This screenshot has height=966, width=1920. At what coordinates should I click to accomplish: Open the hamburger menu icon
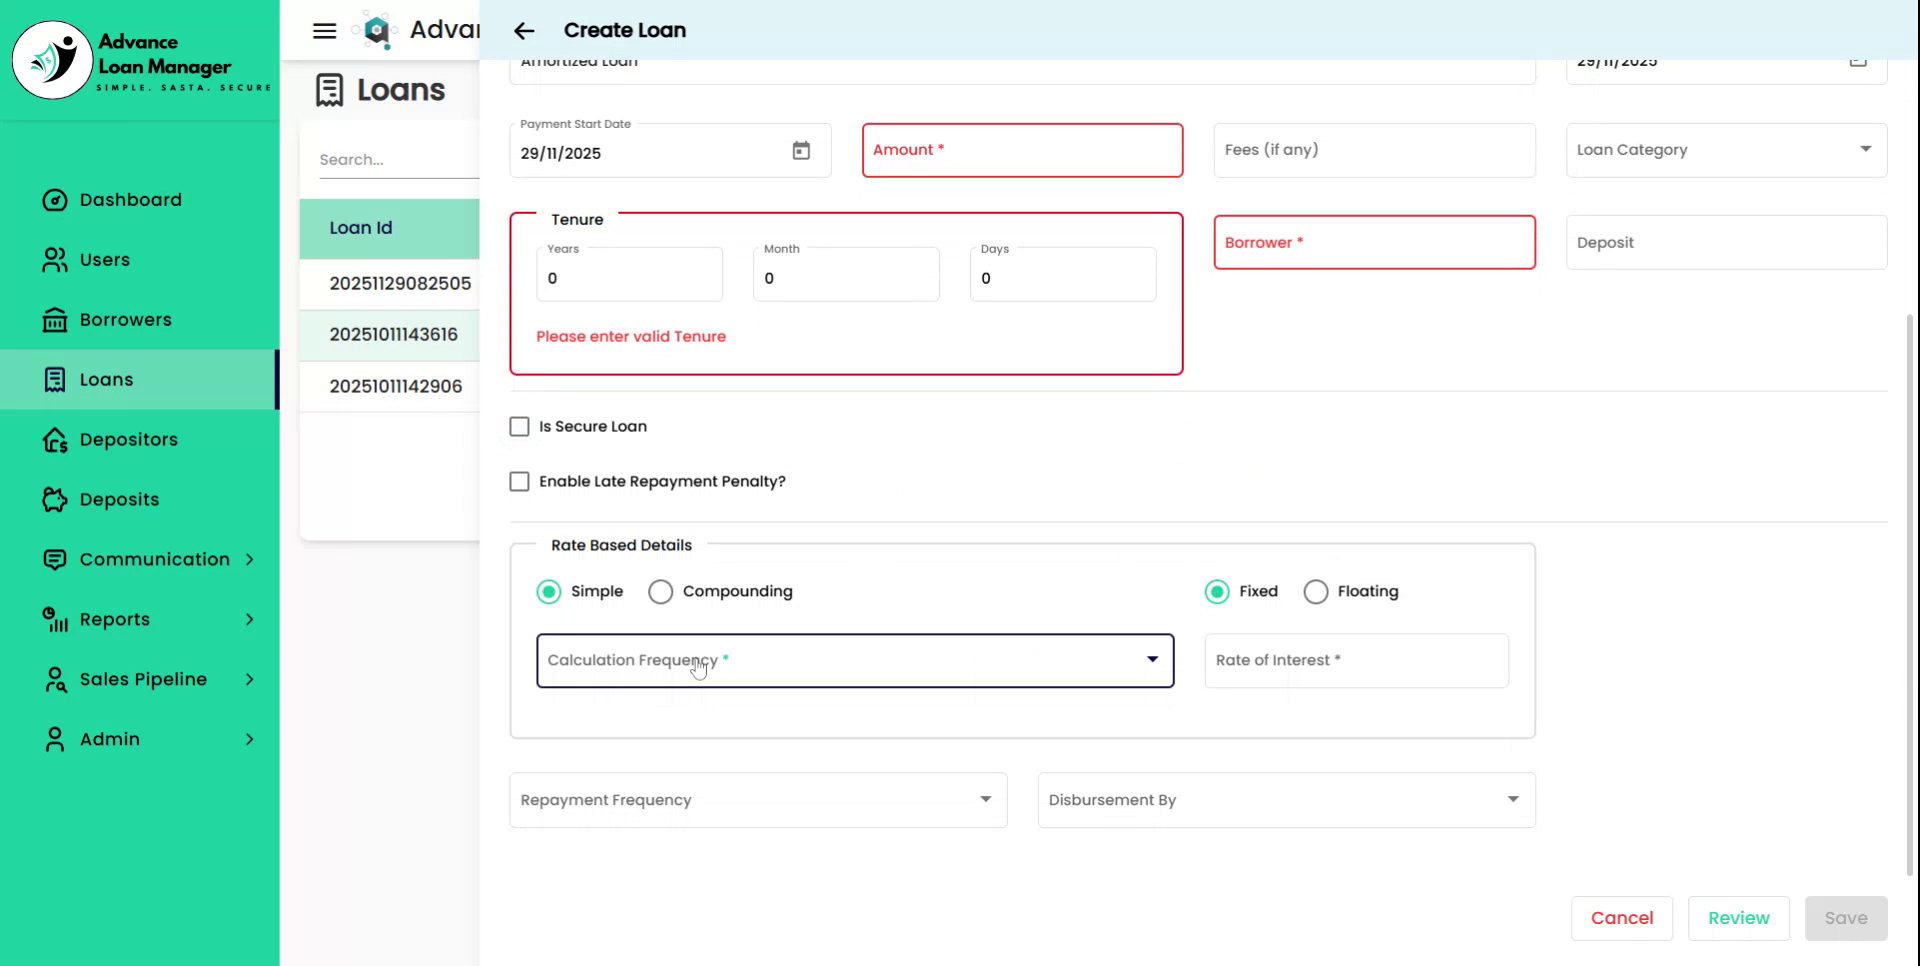click(324, 31)
